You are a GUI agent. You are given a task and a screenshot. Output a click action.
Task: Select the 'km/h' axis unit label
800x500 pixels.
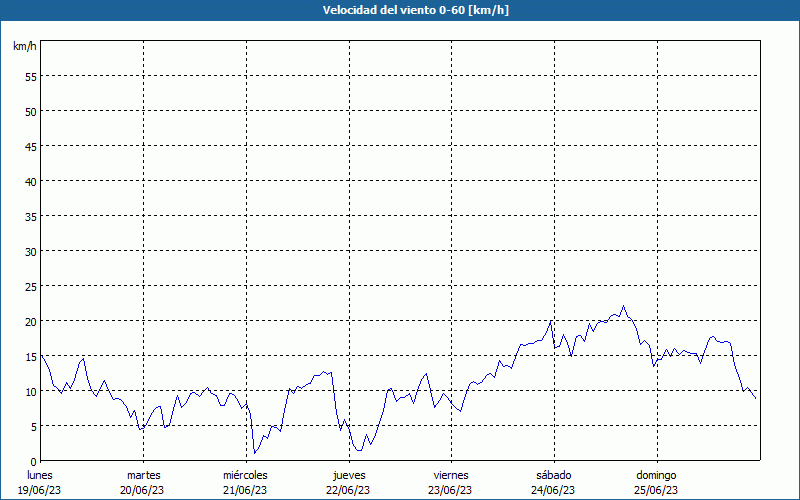click(25, 46)
